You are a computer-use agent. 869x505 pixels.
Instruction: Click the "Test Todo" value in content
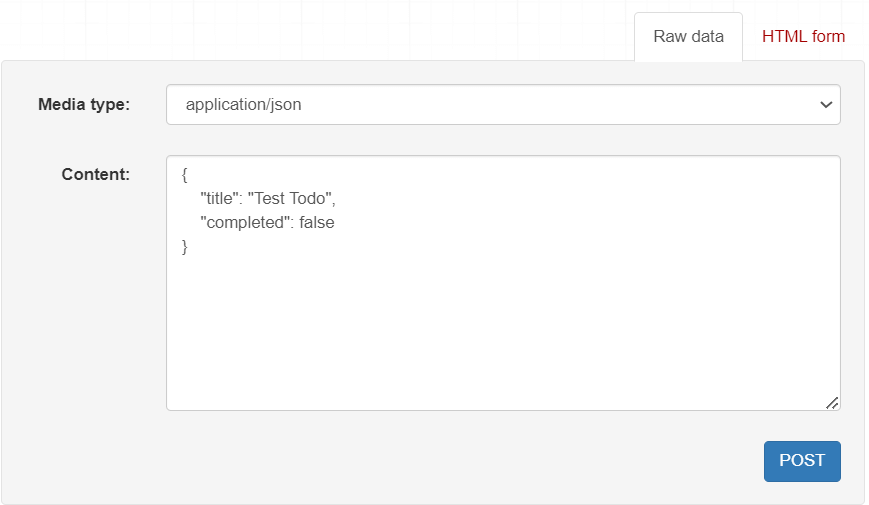click(290, 199)
